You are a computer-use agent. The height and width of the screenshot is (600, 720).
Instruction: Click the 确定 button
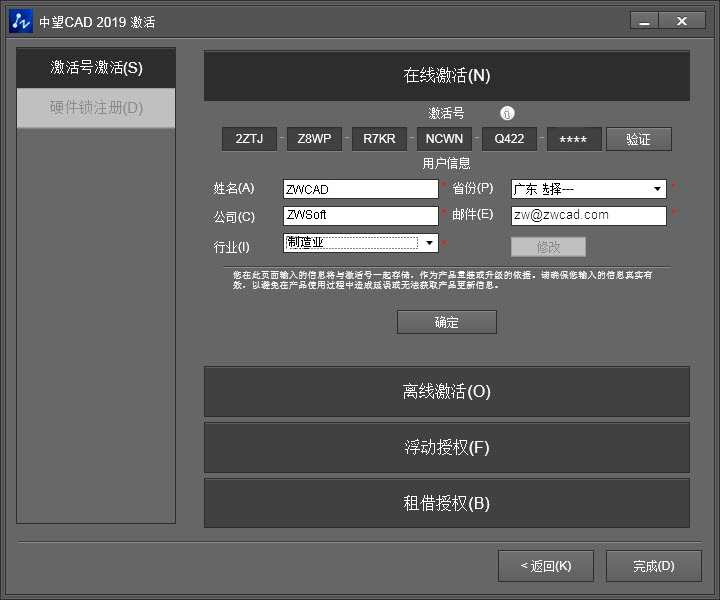pyautogui.click(x=447, y=322)
